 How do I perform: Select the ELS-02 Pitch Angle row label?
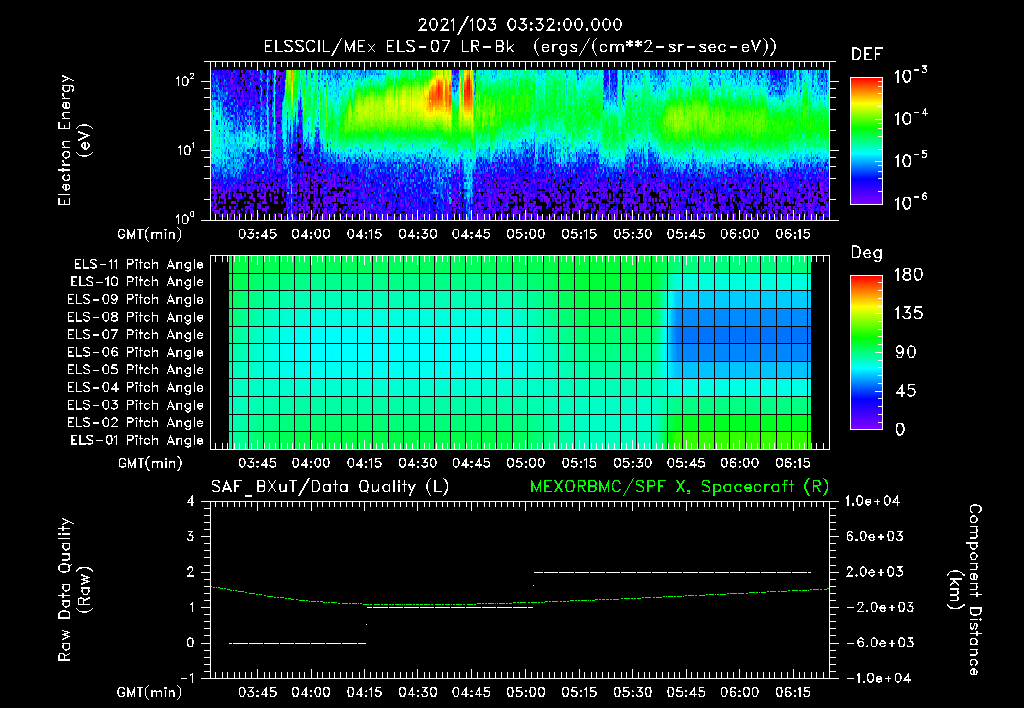[136, 423]
